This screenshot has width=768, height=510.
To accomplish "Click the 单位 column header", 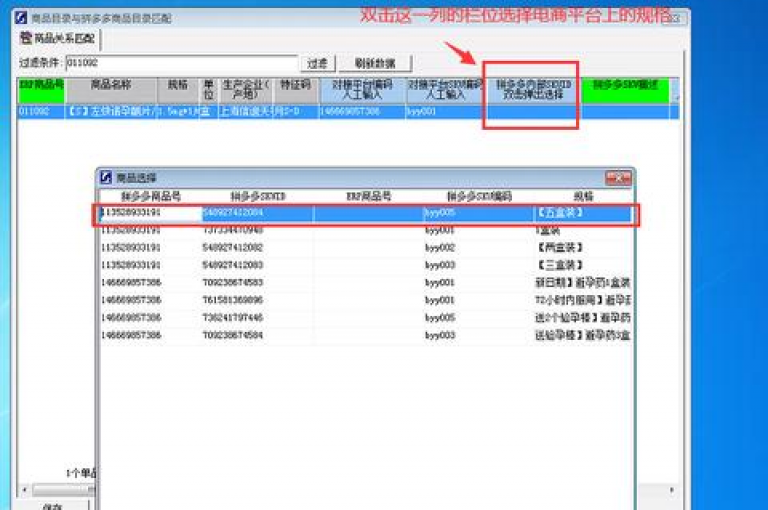I will click(x=209, y=90).
